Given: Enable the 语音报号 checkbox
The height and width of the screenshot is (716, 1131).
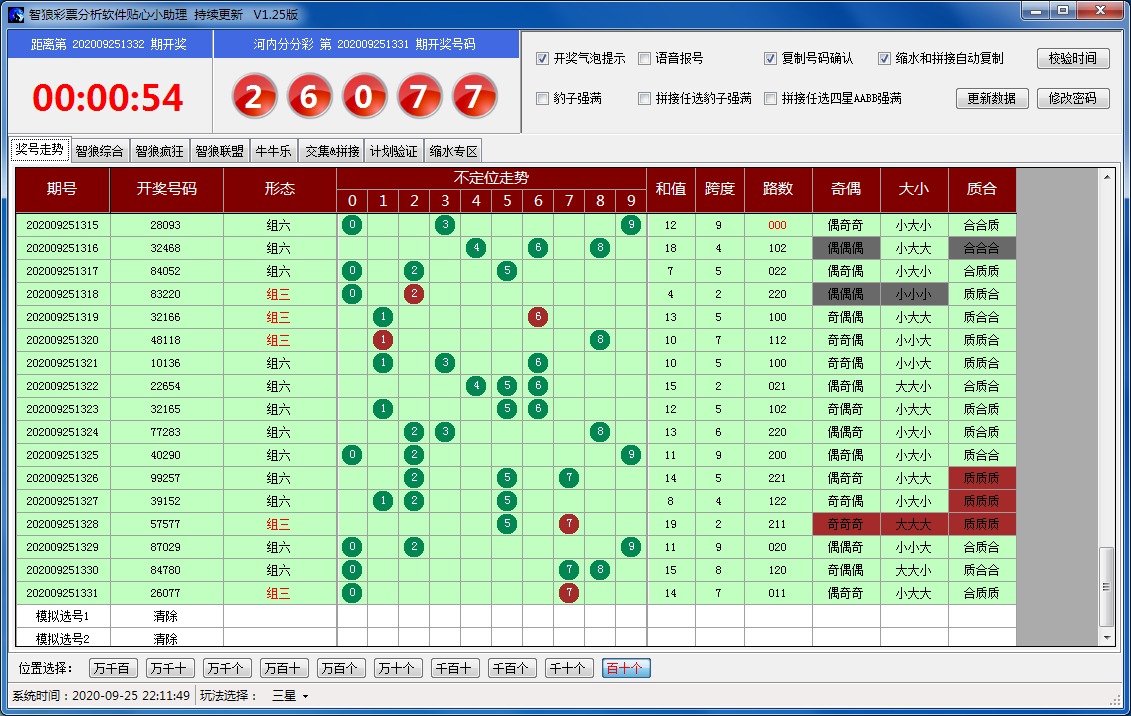Looking at the screenshot, I should pos(645,59).
